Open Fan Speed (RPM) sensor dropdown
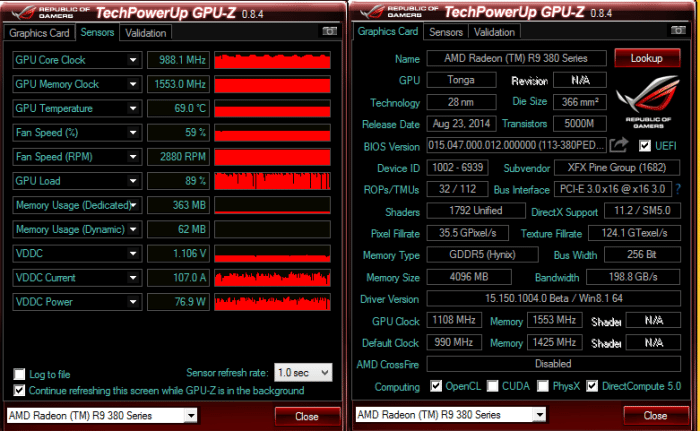 pyautogui.click(x=133, y=156)
